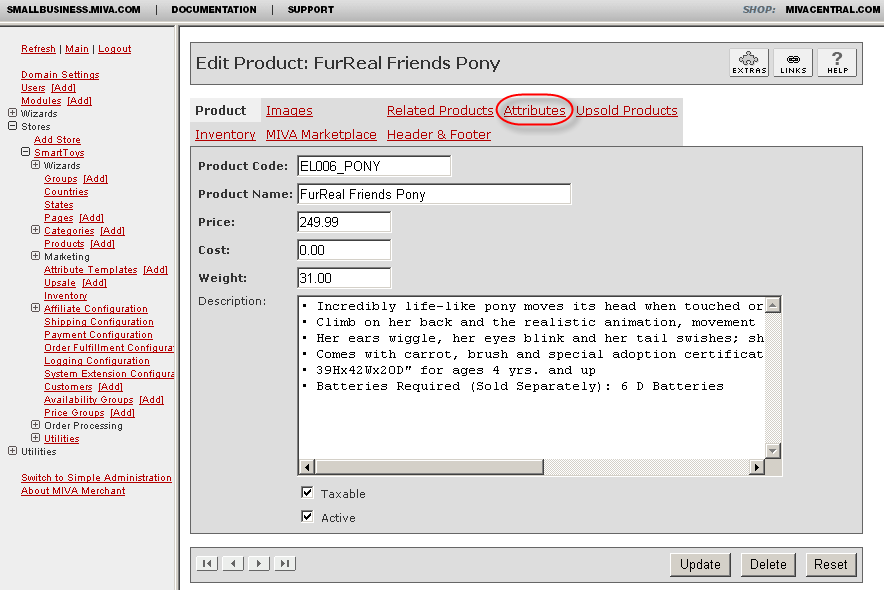Expand the bottom top-level Utilities node
Screen dimensions: 884x590
point(12,451)
